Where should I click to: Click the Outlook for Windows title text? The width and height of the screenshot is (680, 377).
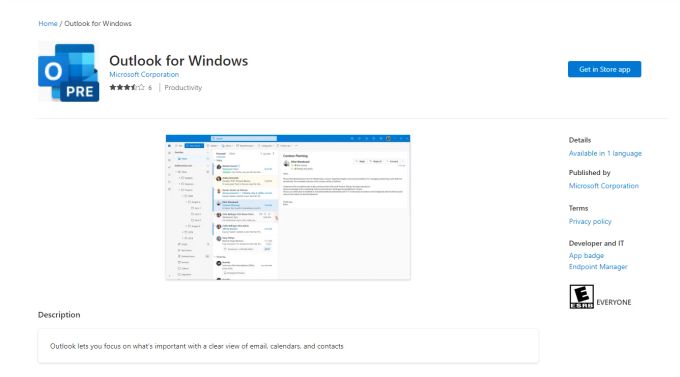tap(179, 61)
